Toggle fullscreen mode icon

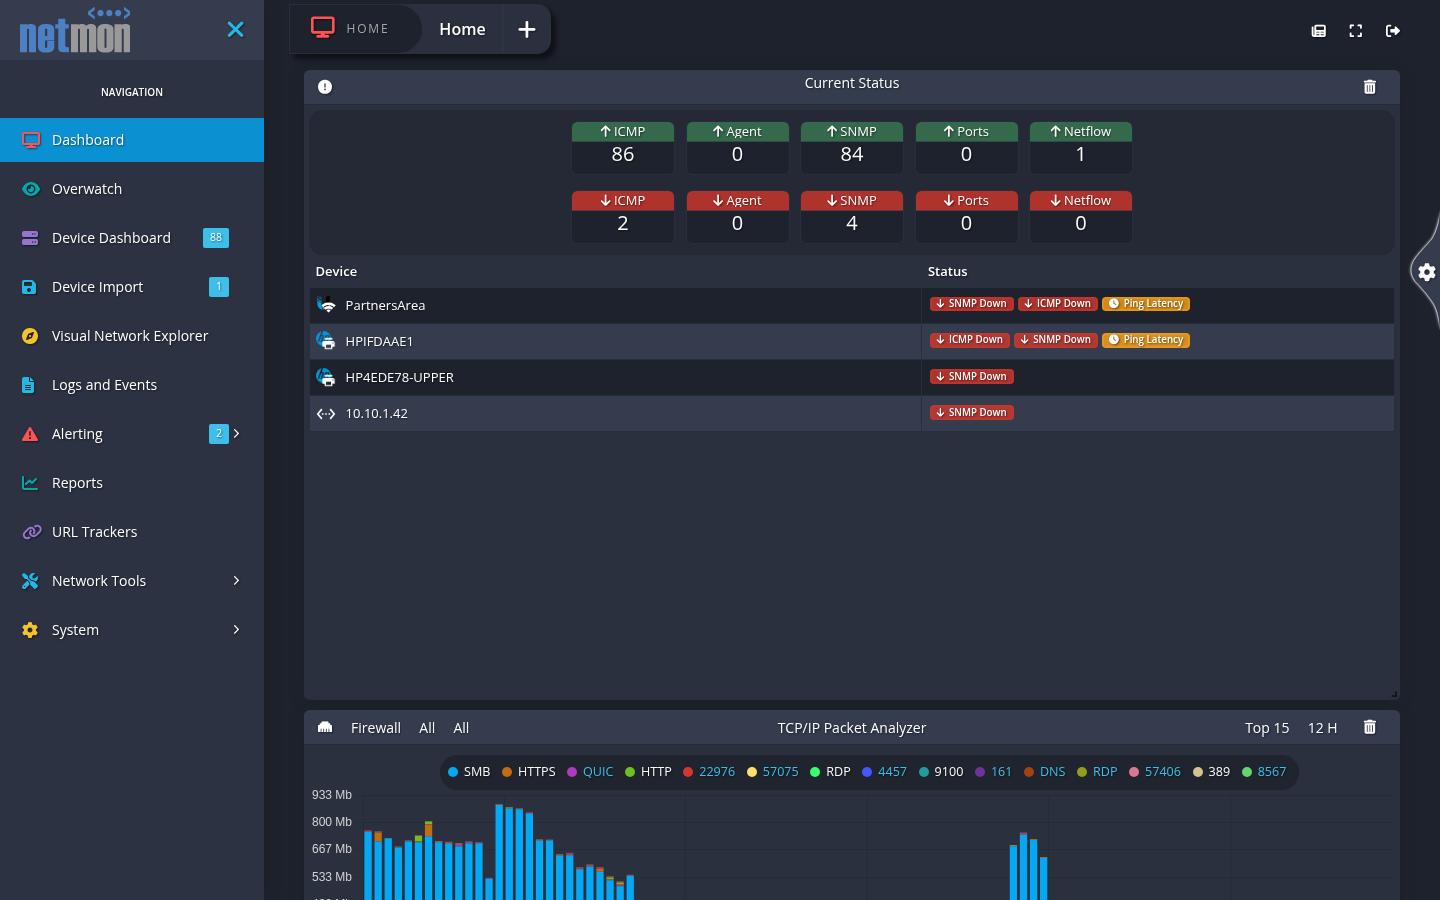pos(1356,31)
